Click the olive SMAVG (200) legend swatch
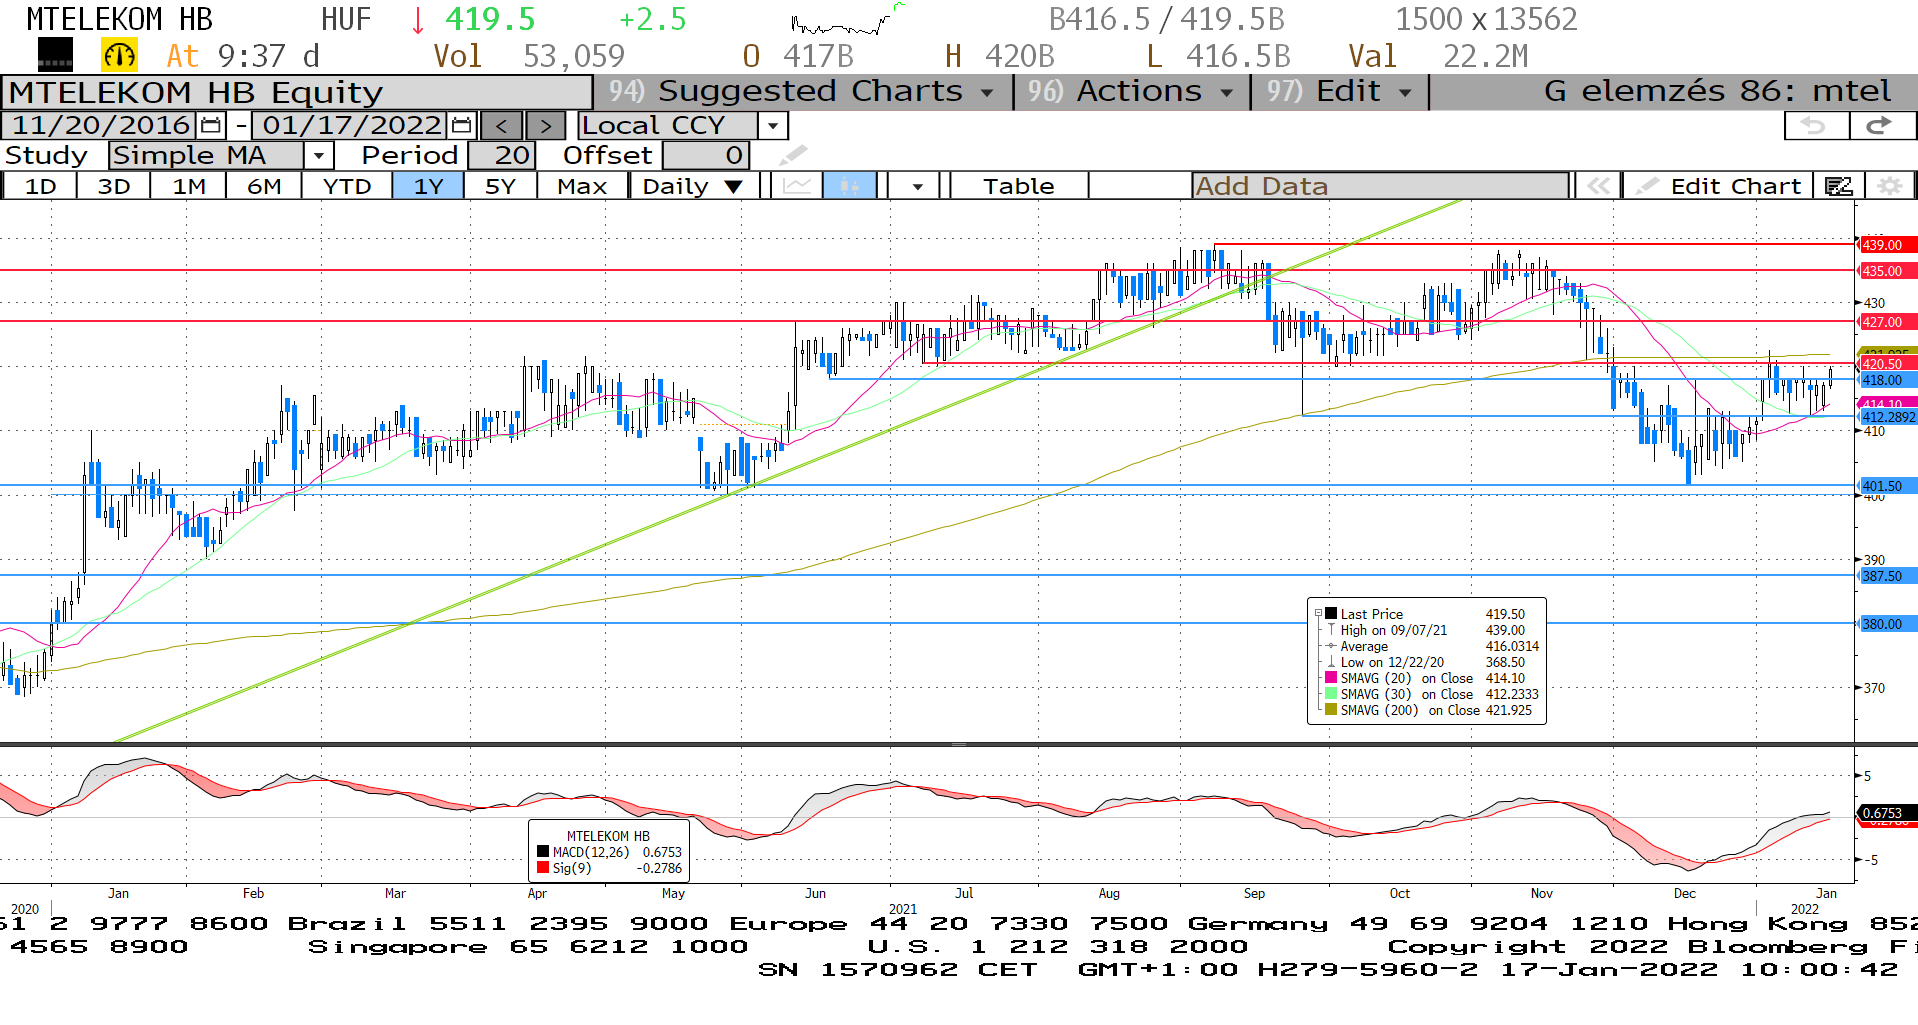Viewport: 1918px width, 1025px height. 1331,710
